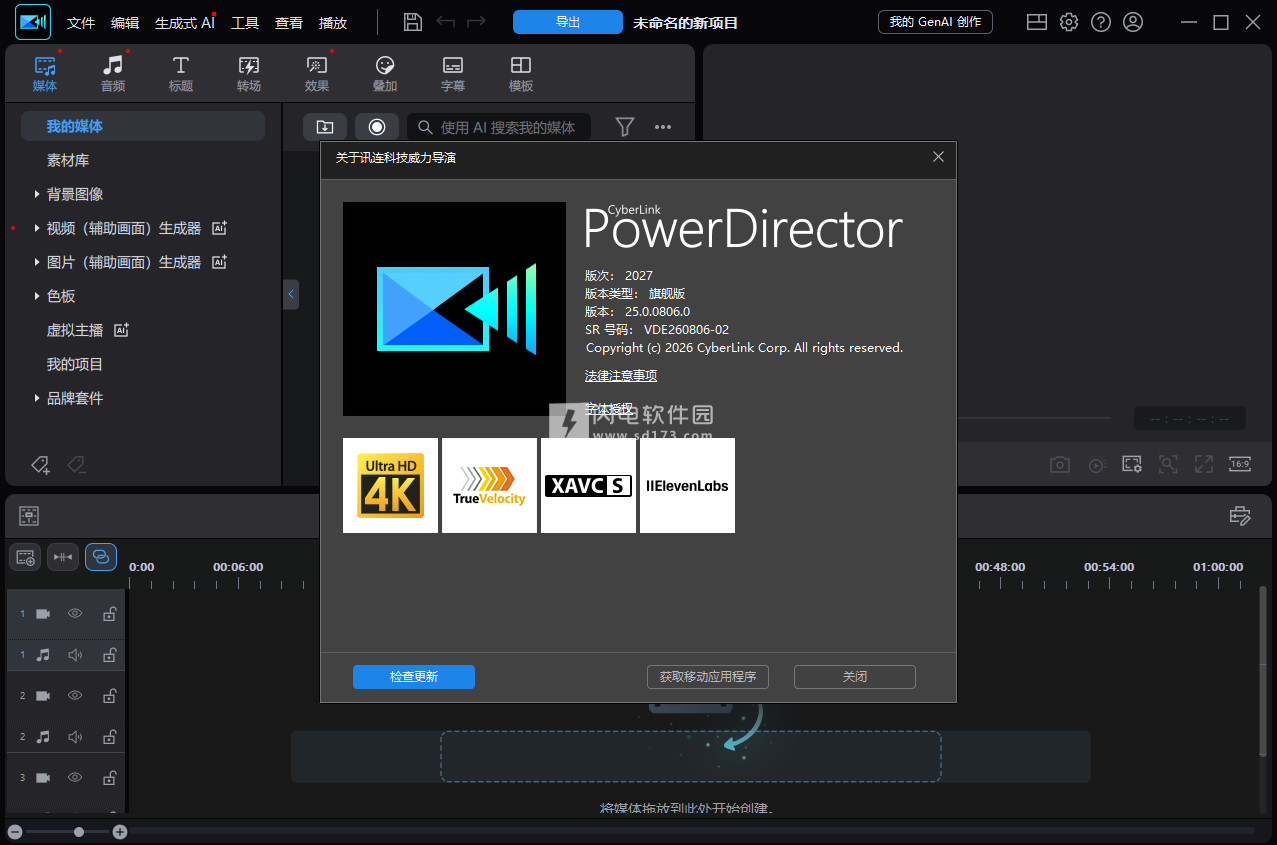The width and height of the screenshot is (1277, 845).
Task: Click the record capture icon
Action: tap(377, 127)
